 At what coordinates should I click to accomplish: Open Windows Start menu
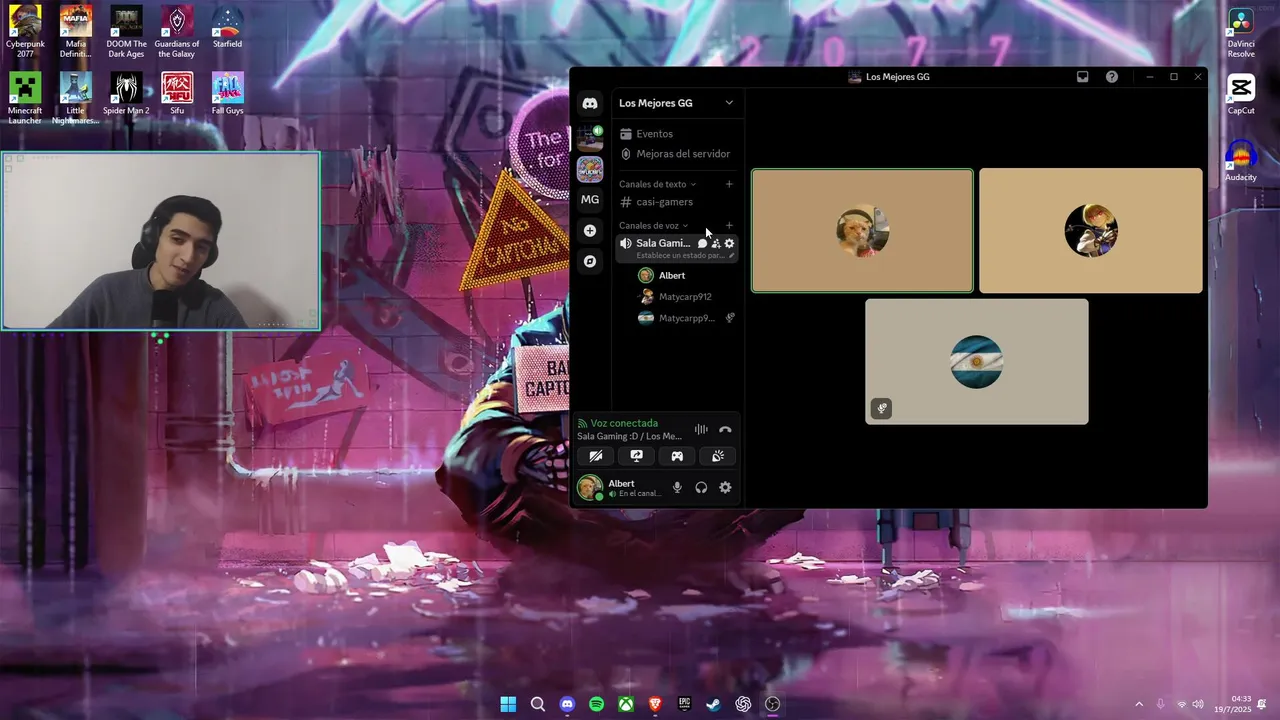pos(508,704)
